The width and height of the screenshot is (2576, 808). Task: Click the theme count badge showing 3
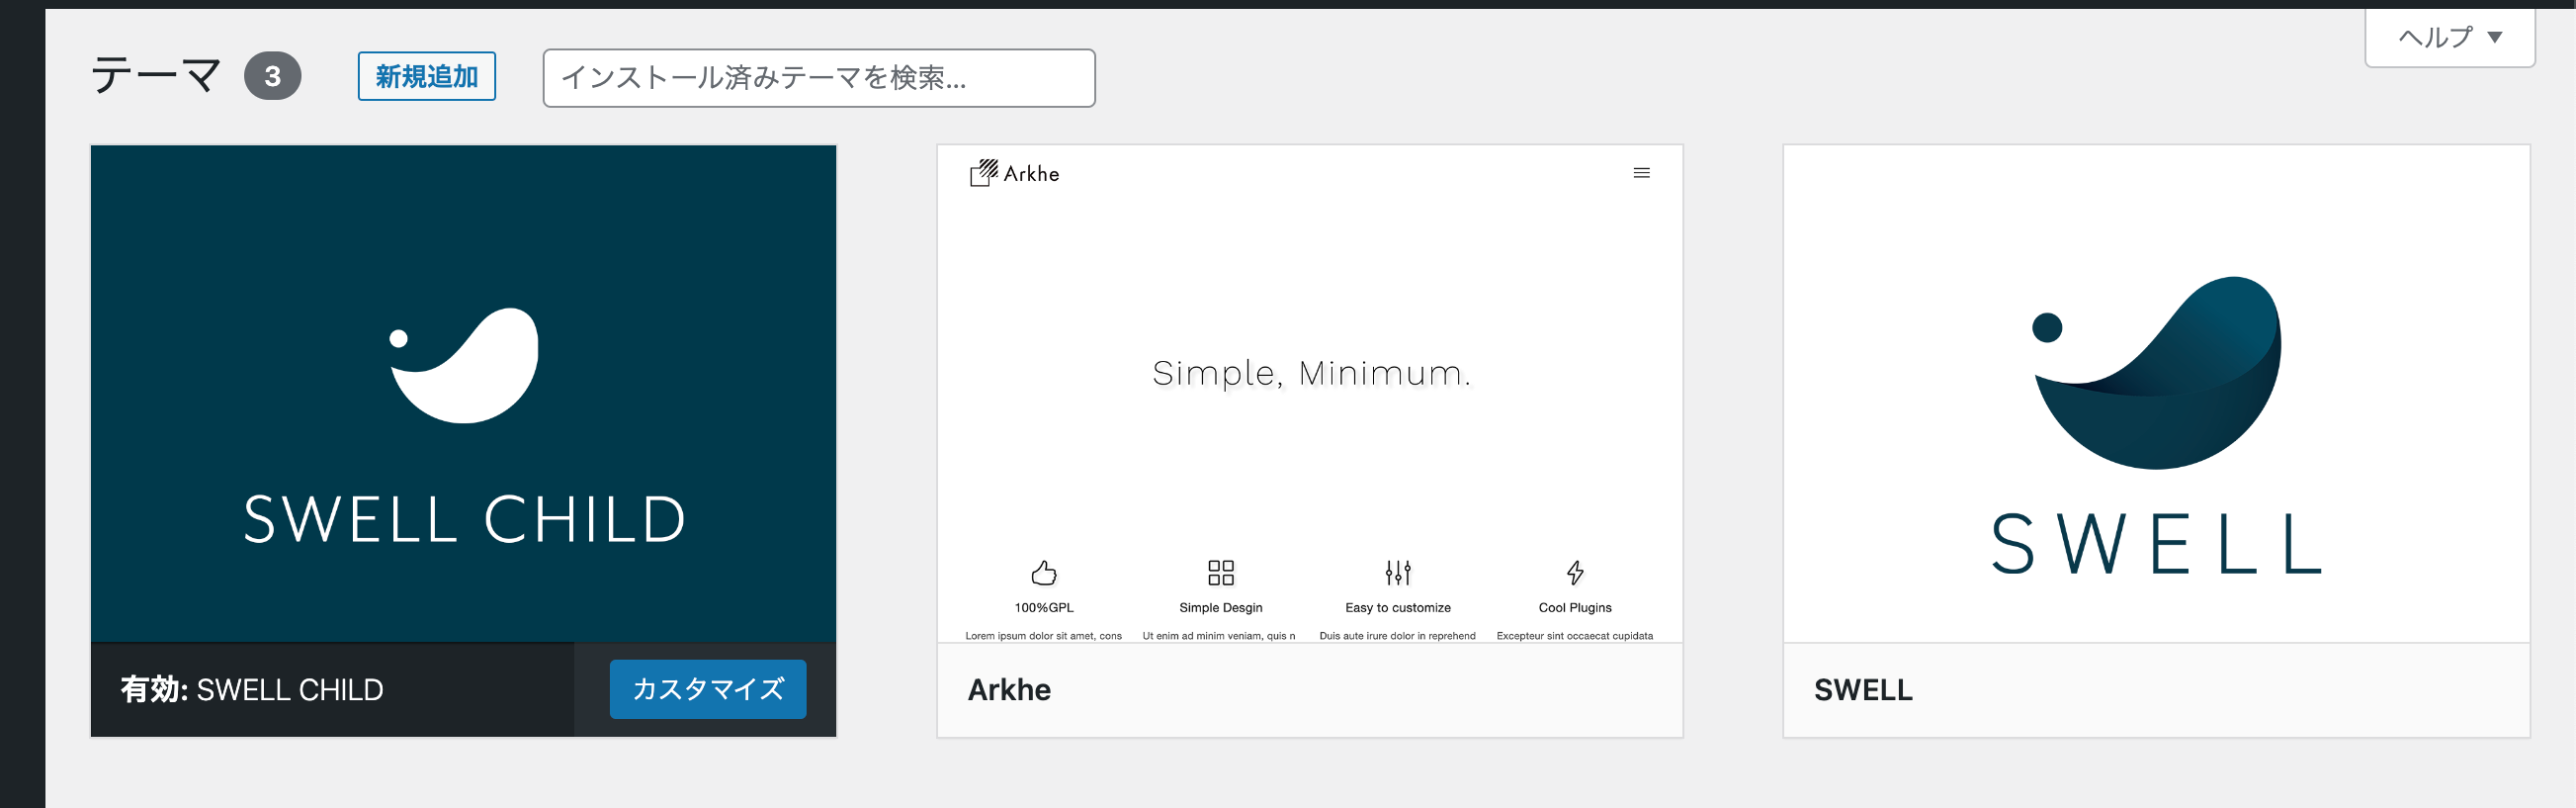point(272,76)
